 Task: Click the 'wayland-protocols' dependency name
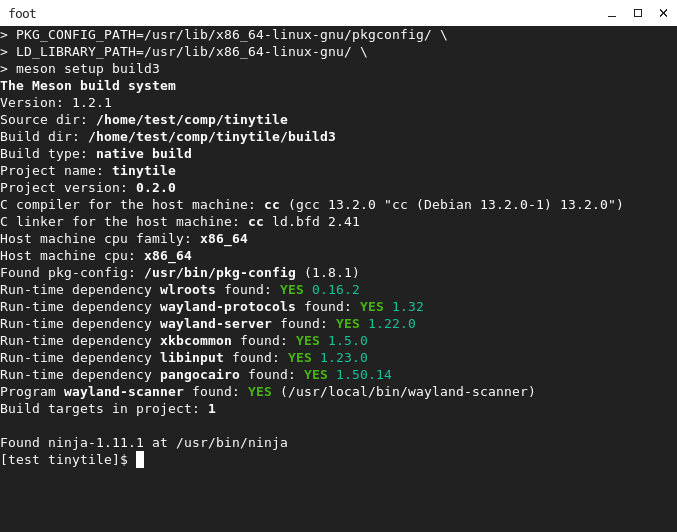click(228, 307)
